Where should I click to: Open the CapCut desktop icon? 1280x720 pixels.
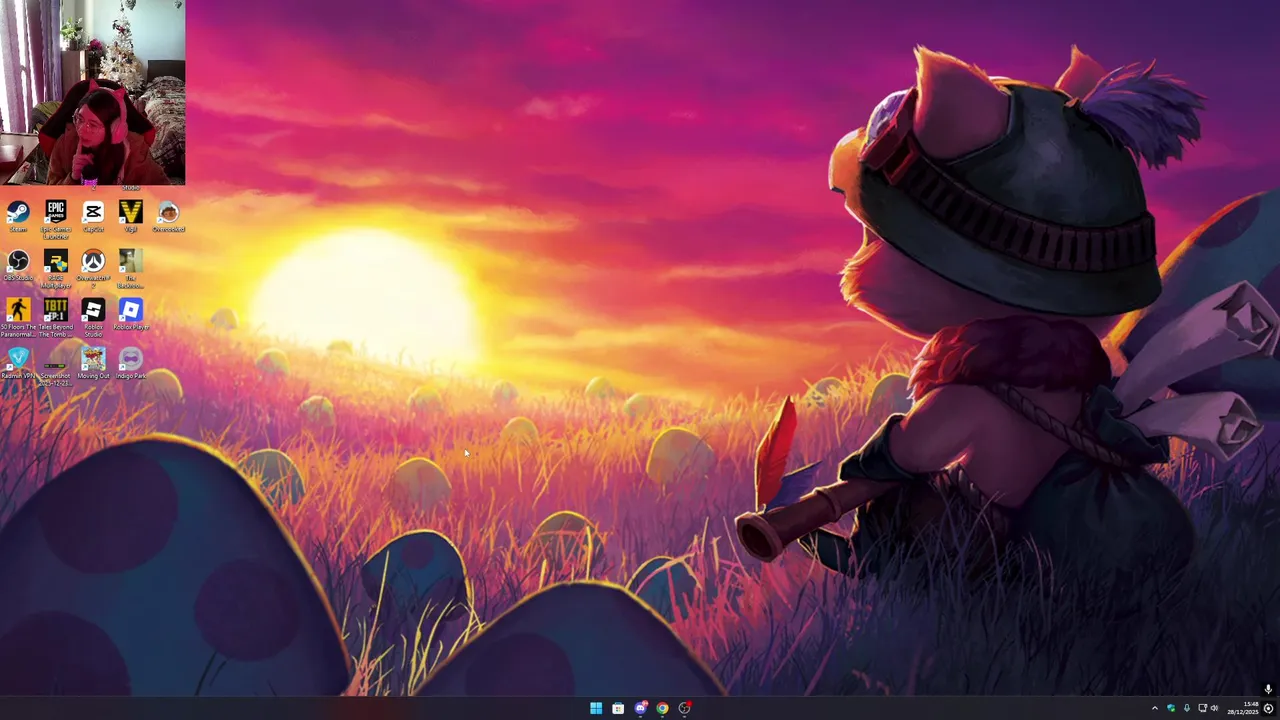pos(93,216)
